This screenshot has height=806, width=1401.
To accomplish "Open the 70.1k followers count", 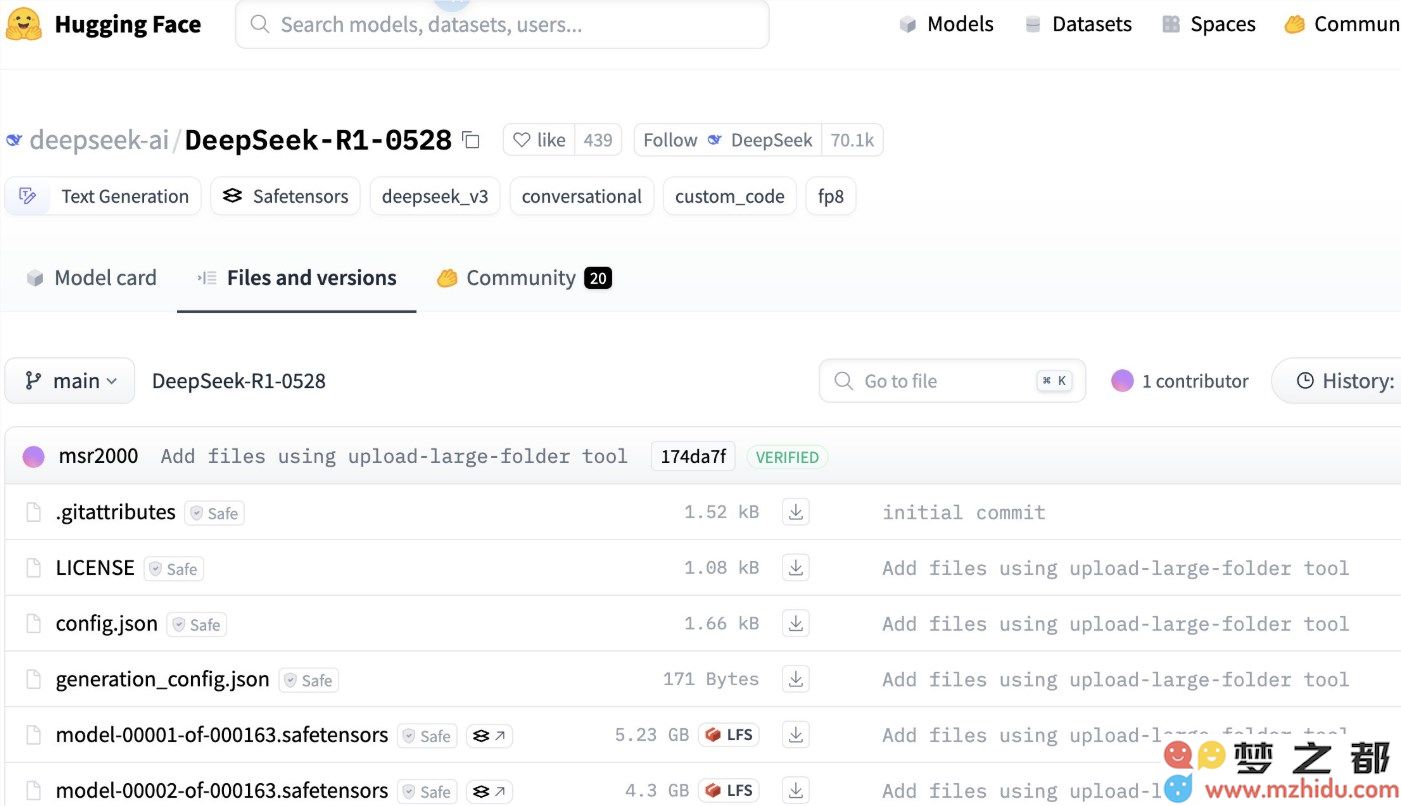I will [852, 140].
